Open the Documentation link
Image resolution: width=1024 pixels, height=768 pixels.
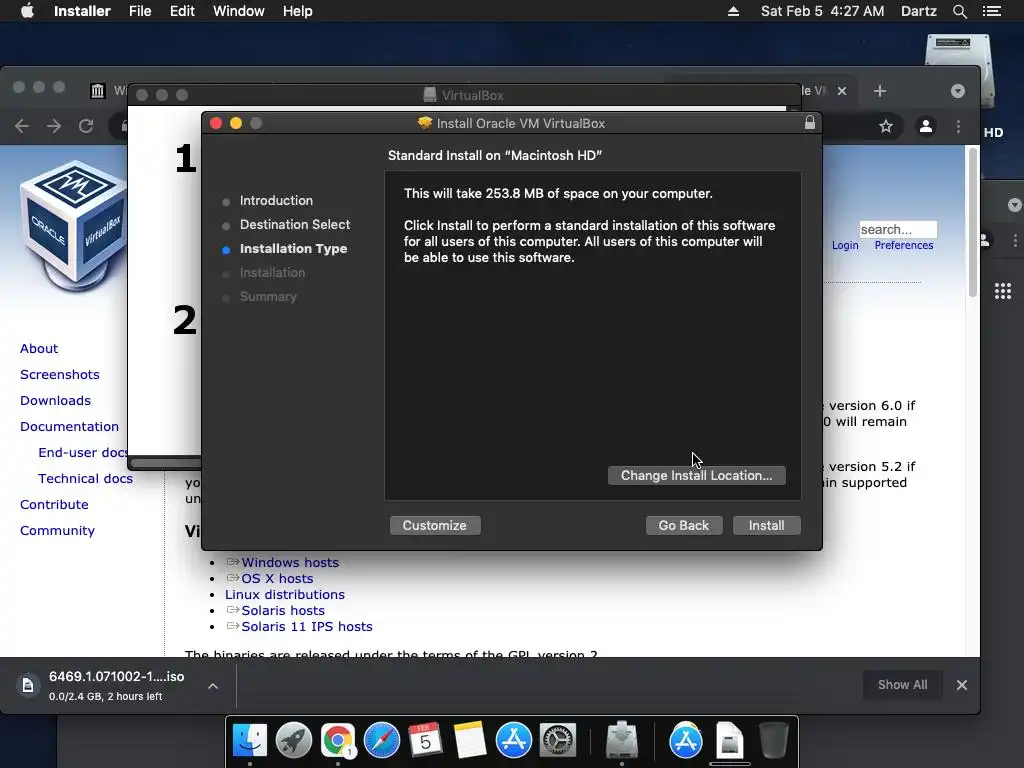pos(70,426)
